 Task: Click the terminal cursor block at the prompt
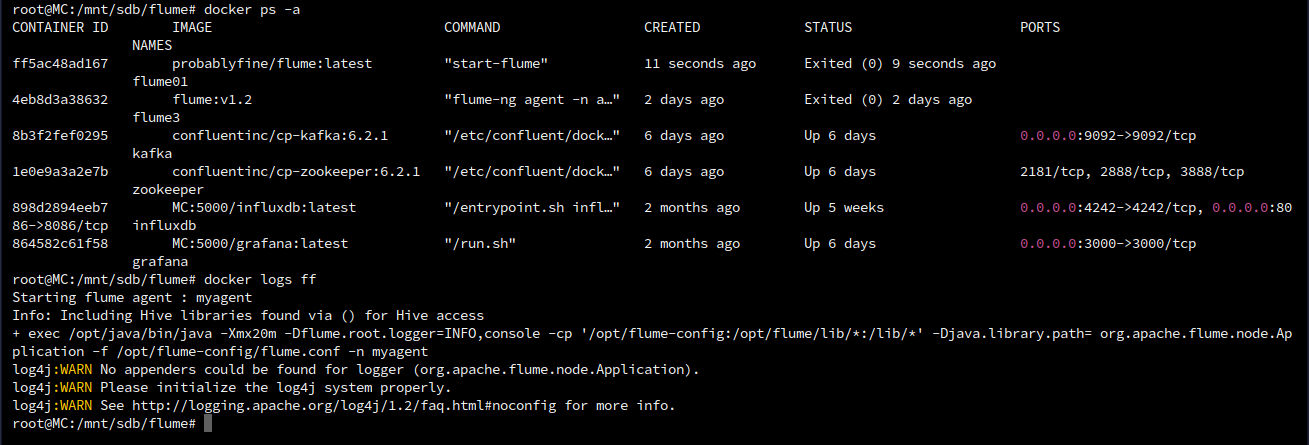208,424
